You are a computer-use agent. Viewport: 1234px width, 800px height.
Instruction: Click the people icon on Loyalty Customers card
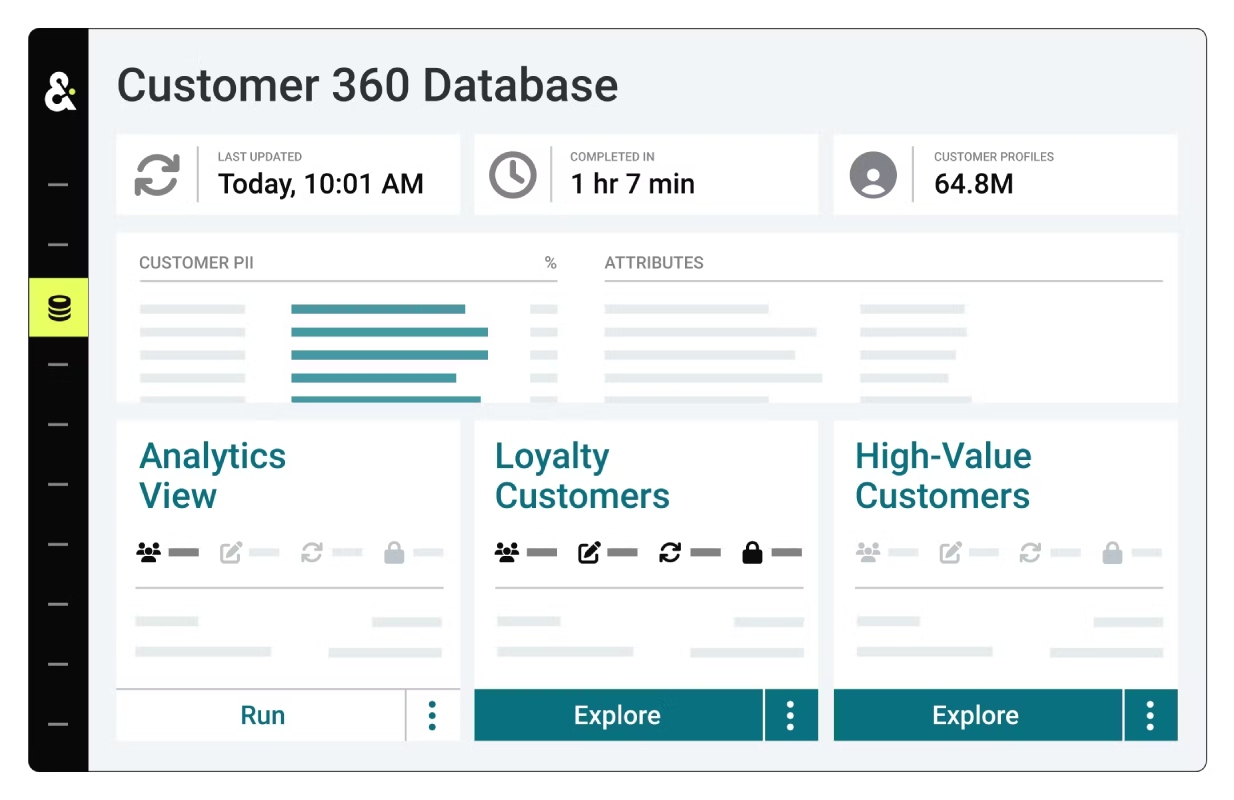click(507, 552)
